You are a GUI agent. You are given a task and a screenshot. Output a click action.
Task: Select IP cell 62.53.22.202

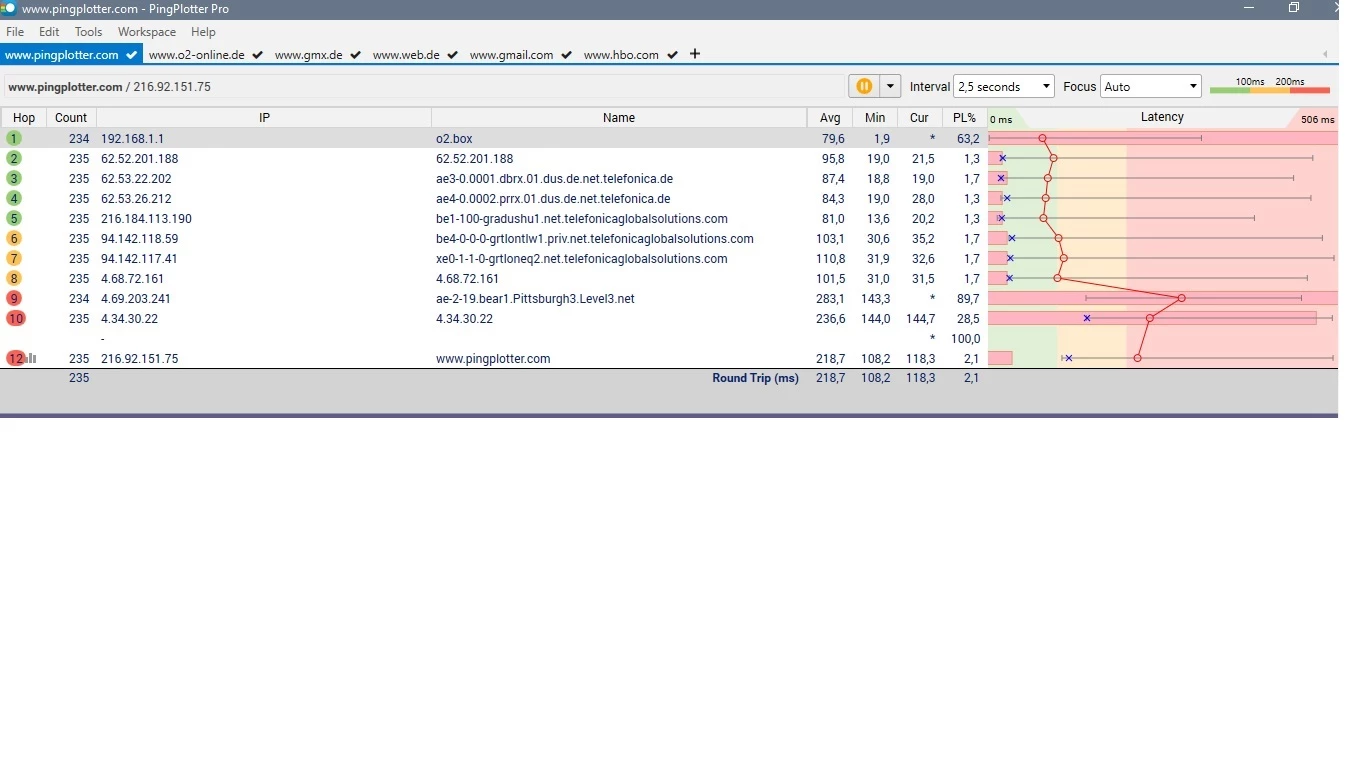point(136,179)
